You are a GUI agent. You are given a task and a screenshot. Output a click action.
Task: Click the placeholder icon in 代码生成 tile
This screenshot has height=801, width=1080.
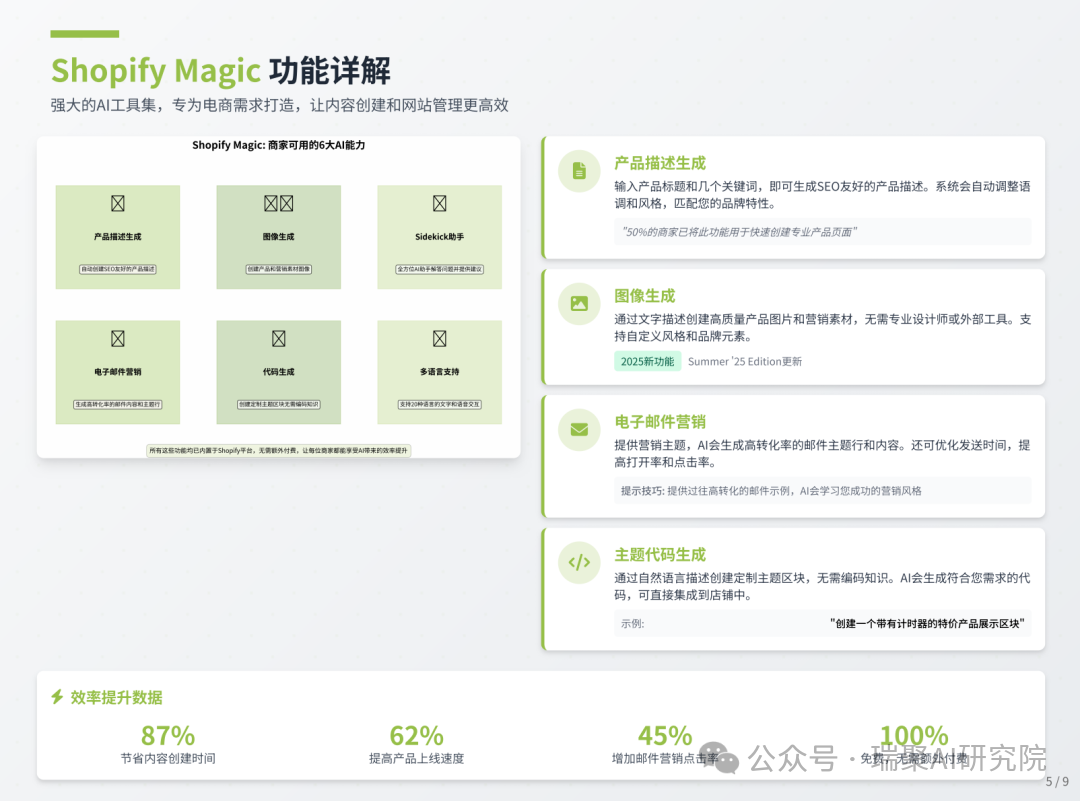pyautogui.click(x=278, y=338)
